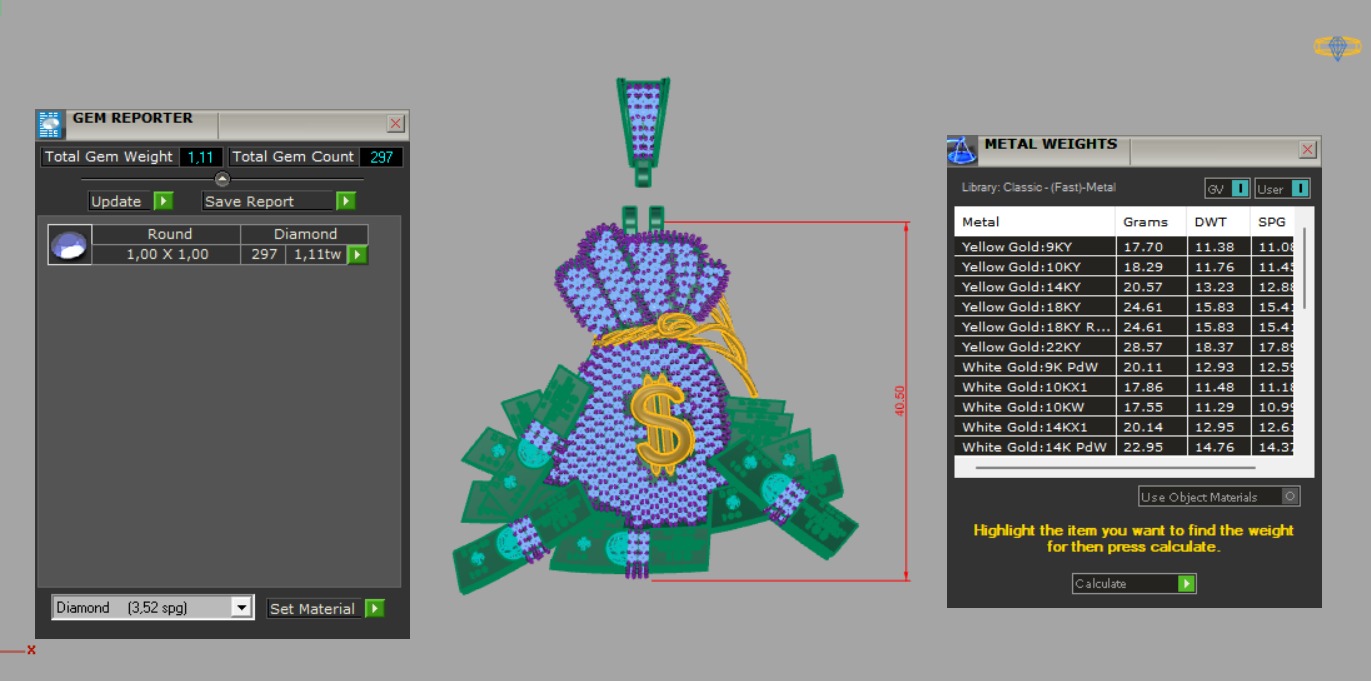Viewport: 1371px width, 681px height.
Task: Click the green arrow on Calculate
Action: (1186, 583)
